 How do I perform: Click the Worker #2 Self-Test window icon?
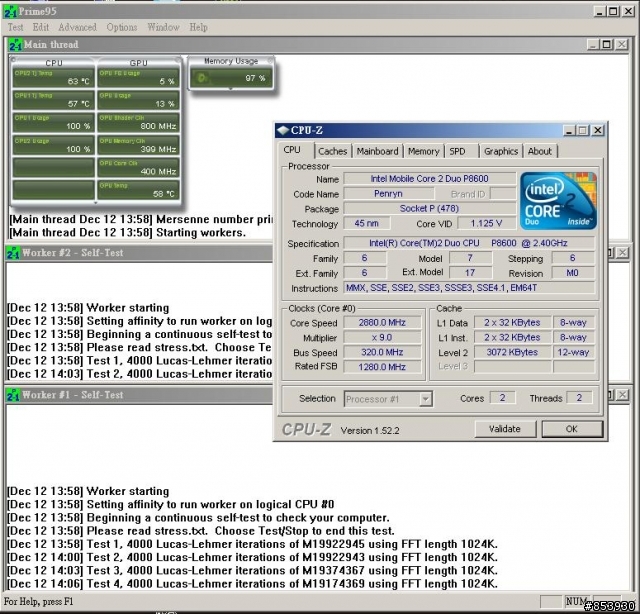[x=13, y=253]
